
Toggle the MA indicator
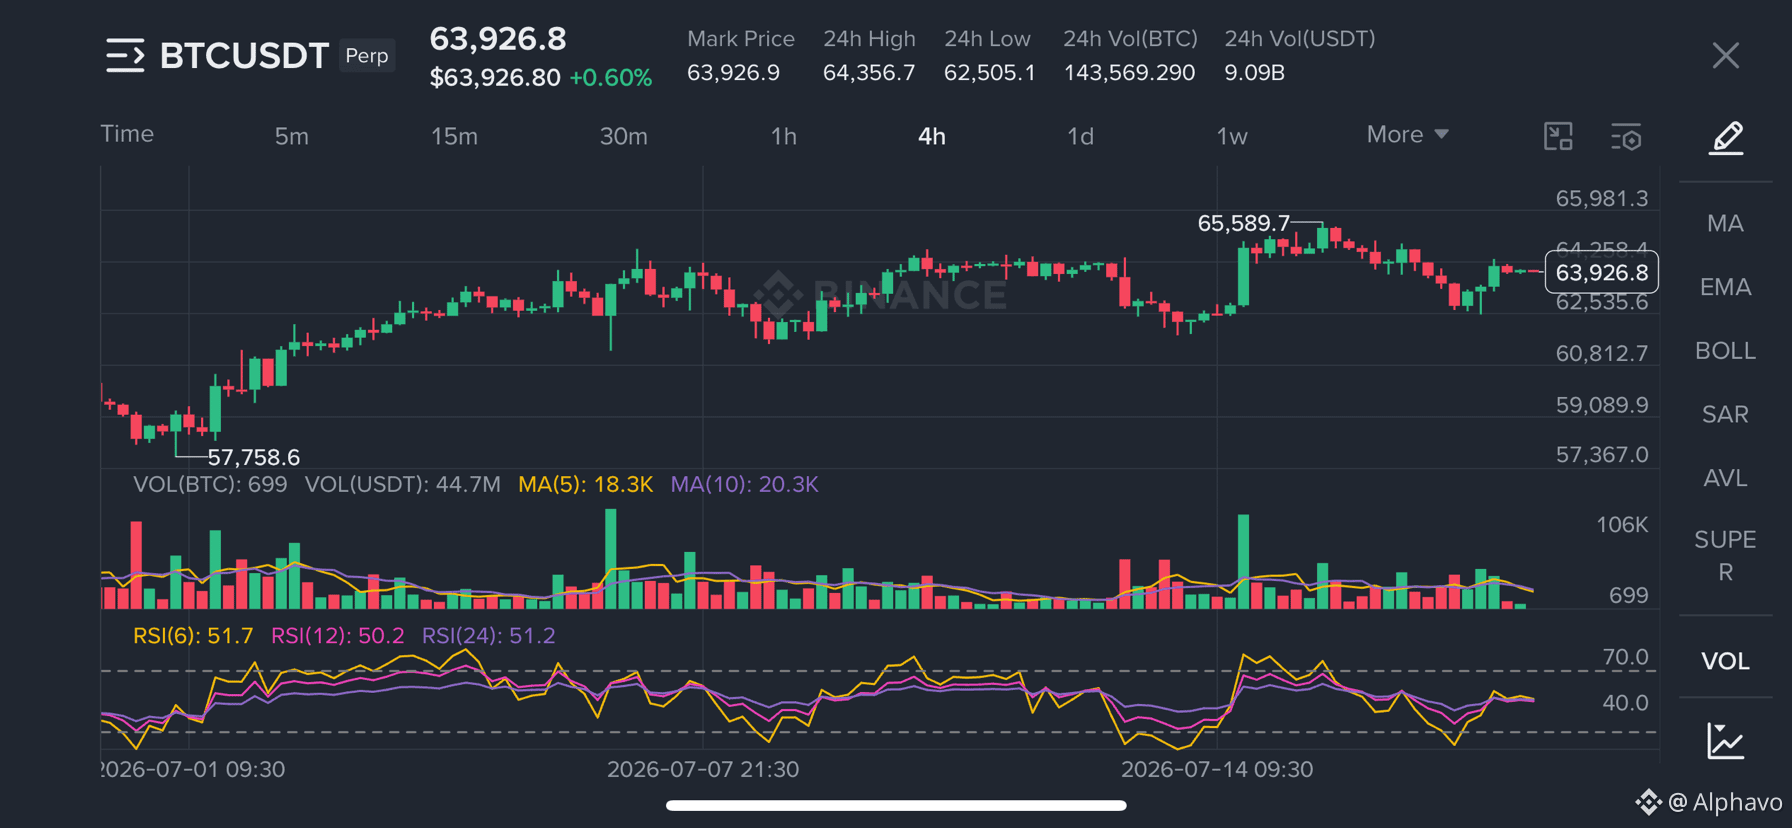coord(1725,223)
